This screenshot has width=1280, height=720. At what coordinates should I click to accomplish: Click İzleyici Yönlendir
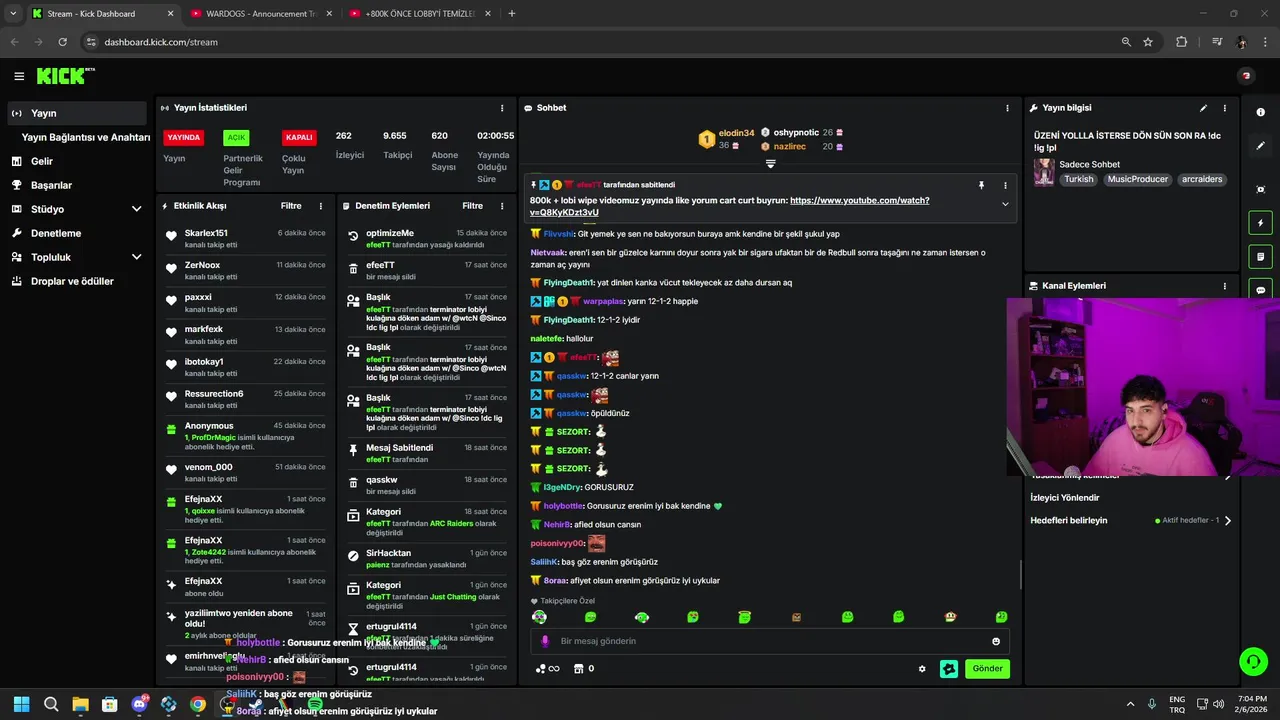pos(1065,498)
